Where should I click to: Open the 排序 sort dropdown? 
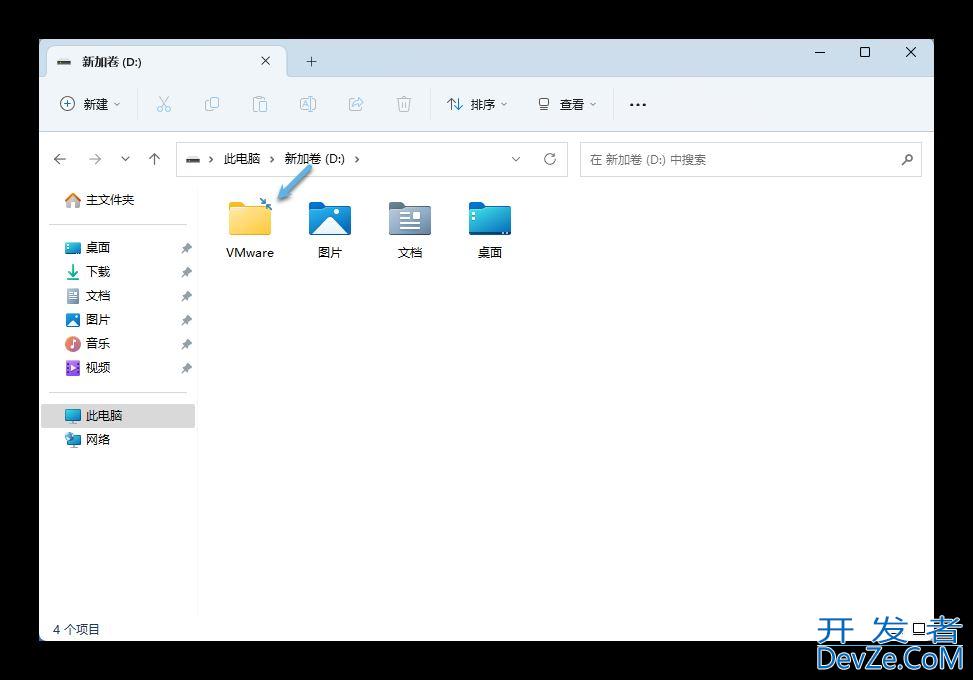[x=477, y=104]
